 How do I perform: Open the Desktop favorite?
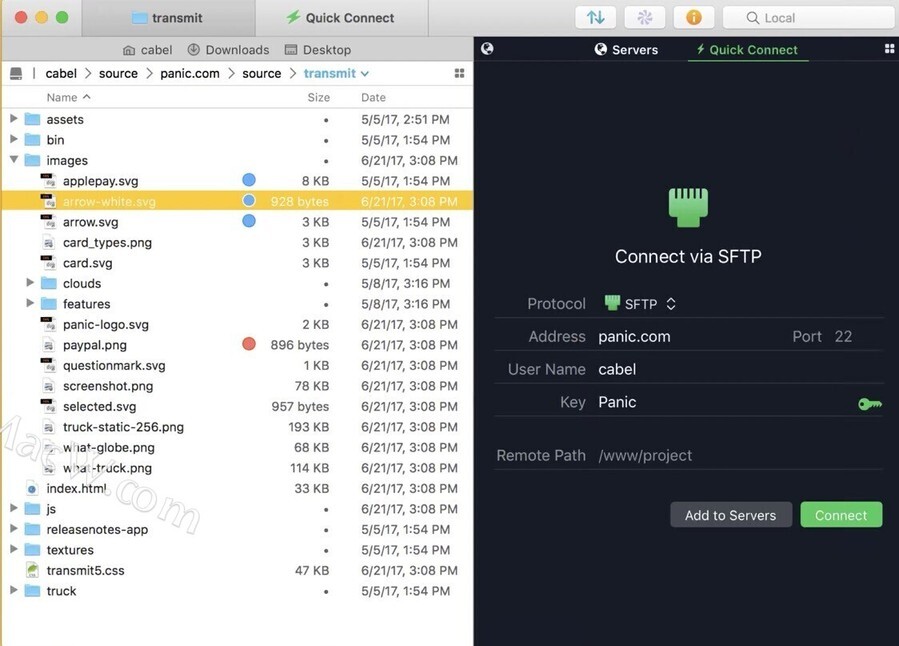[x=318, y=50]
